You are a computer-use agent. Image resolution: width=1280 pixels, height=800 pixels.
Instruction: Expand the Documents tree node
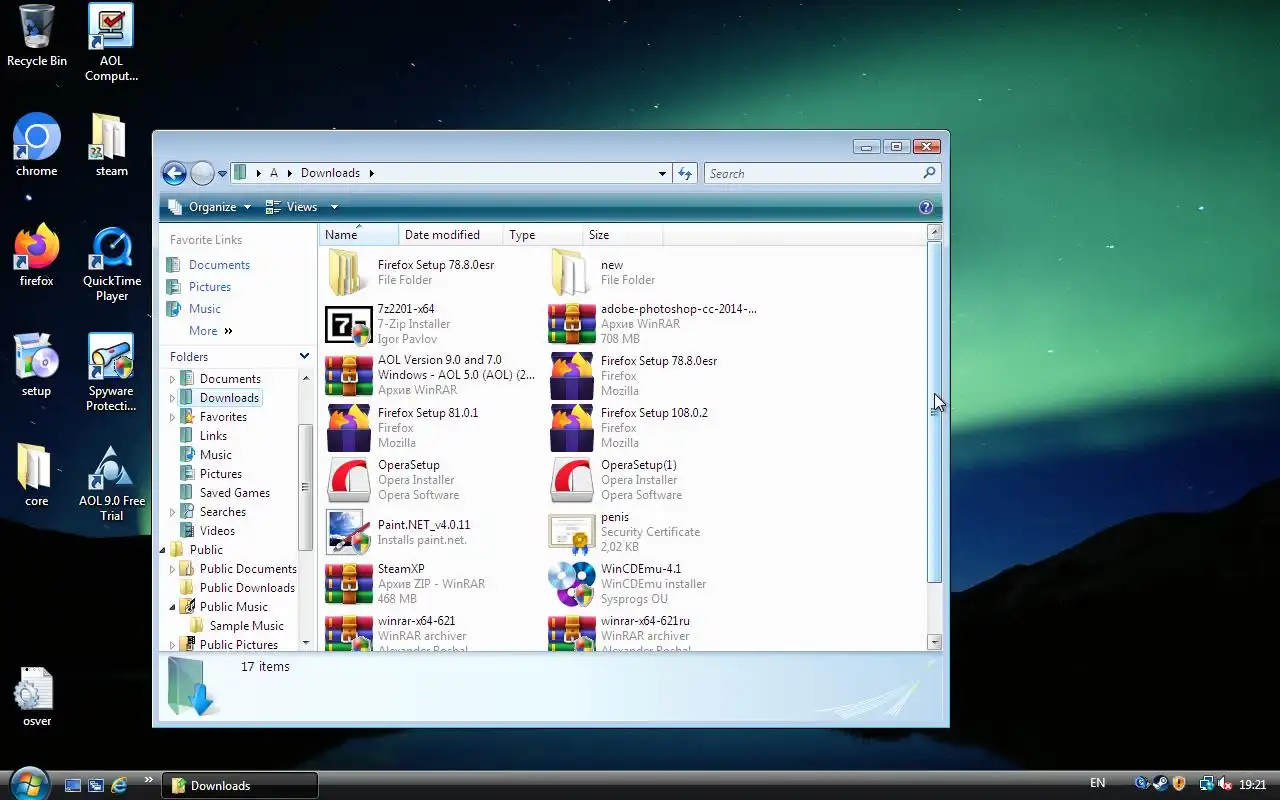[x=172, y=379]
